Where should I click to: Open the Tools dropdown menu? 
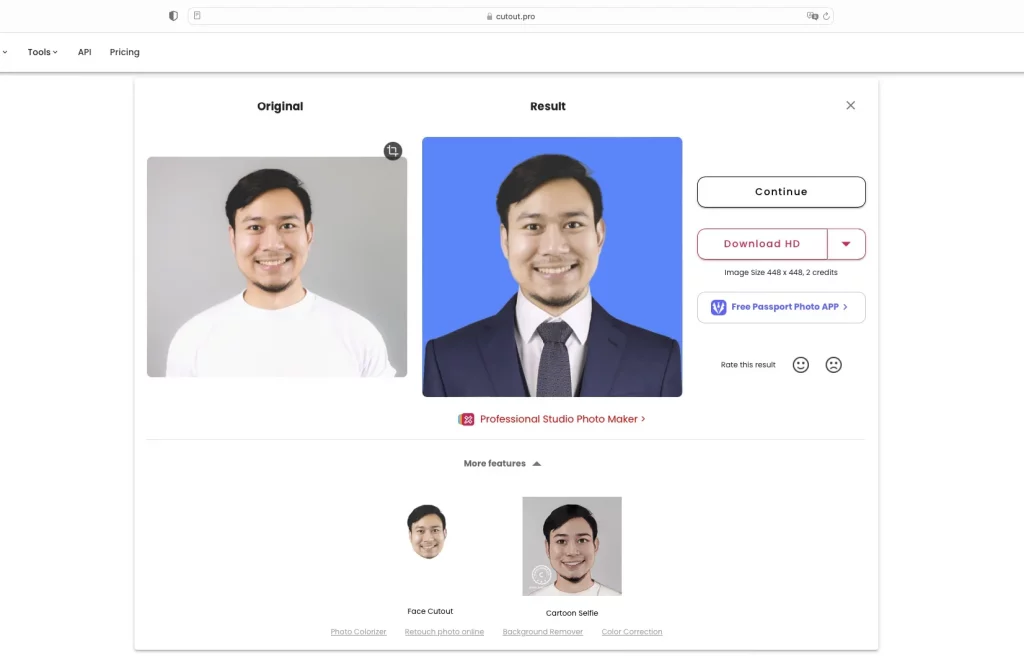pos(42,52)
